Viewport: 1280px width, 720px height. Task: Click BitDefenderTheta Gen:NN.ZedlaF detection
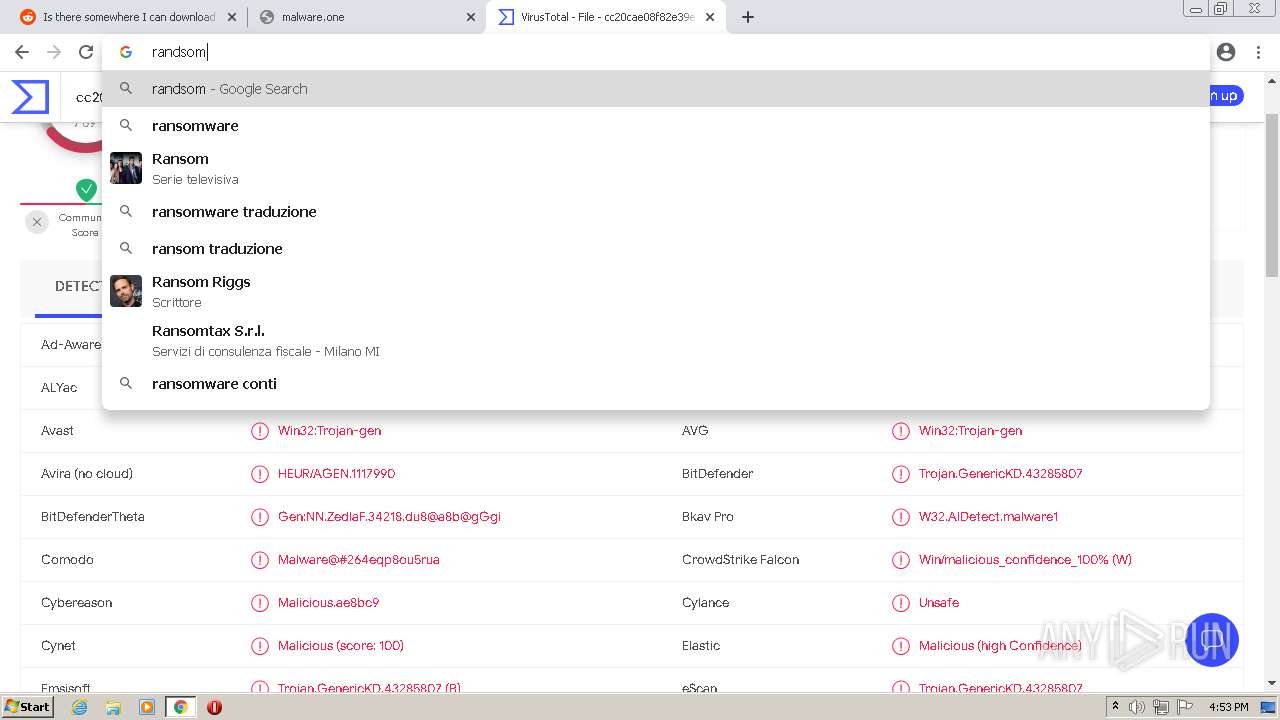[390, 517]
